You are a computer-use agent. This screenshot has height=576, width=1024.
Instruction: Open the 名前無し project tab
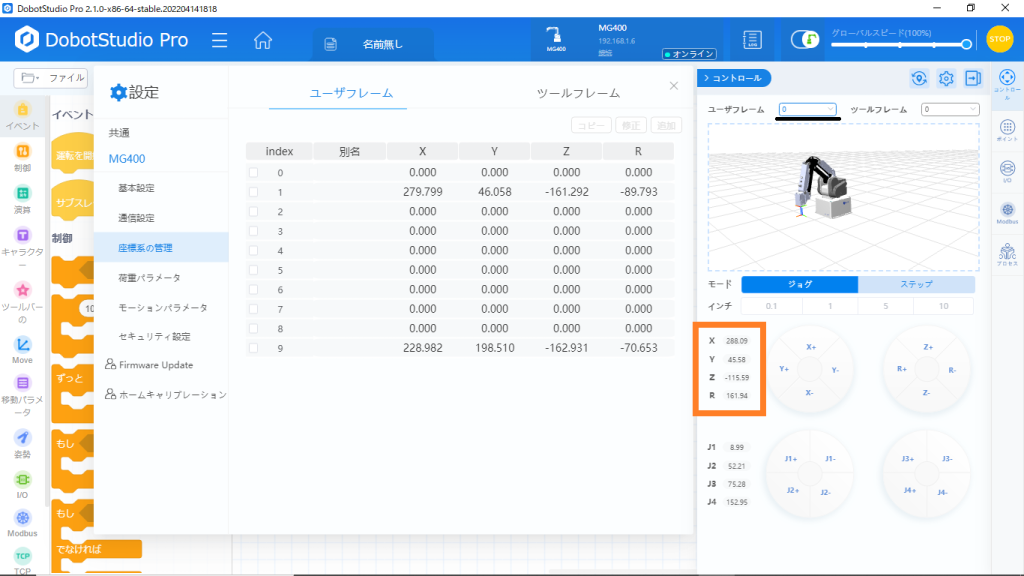click(373, 44)
